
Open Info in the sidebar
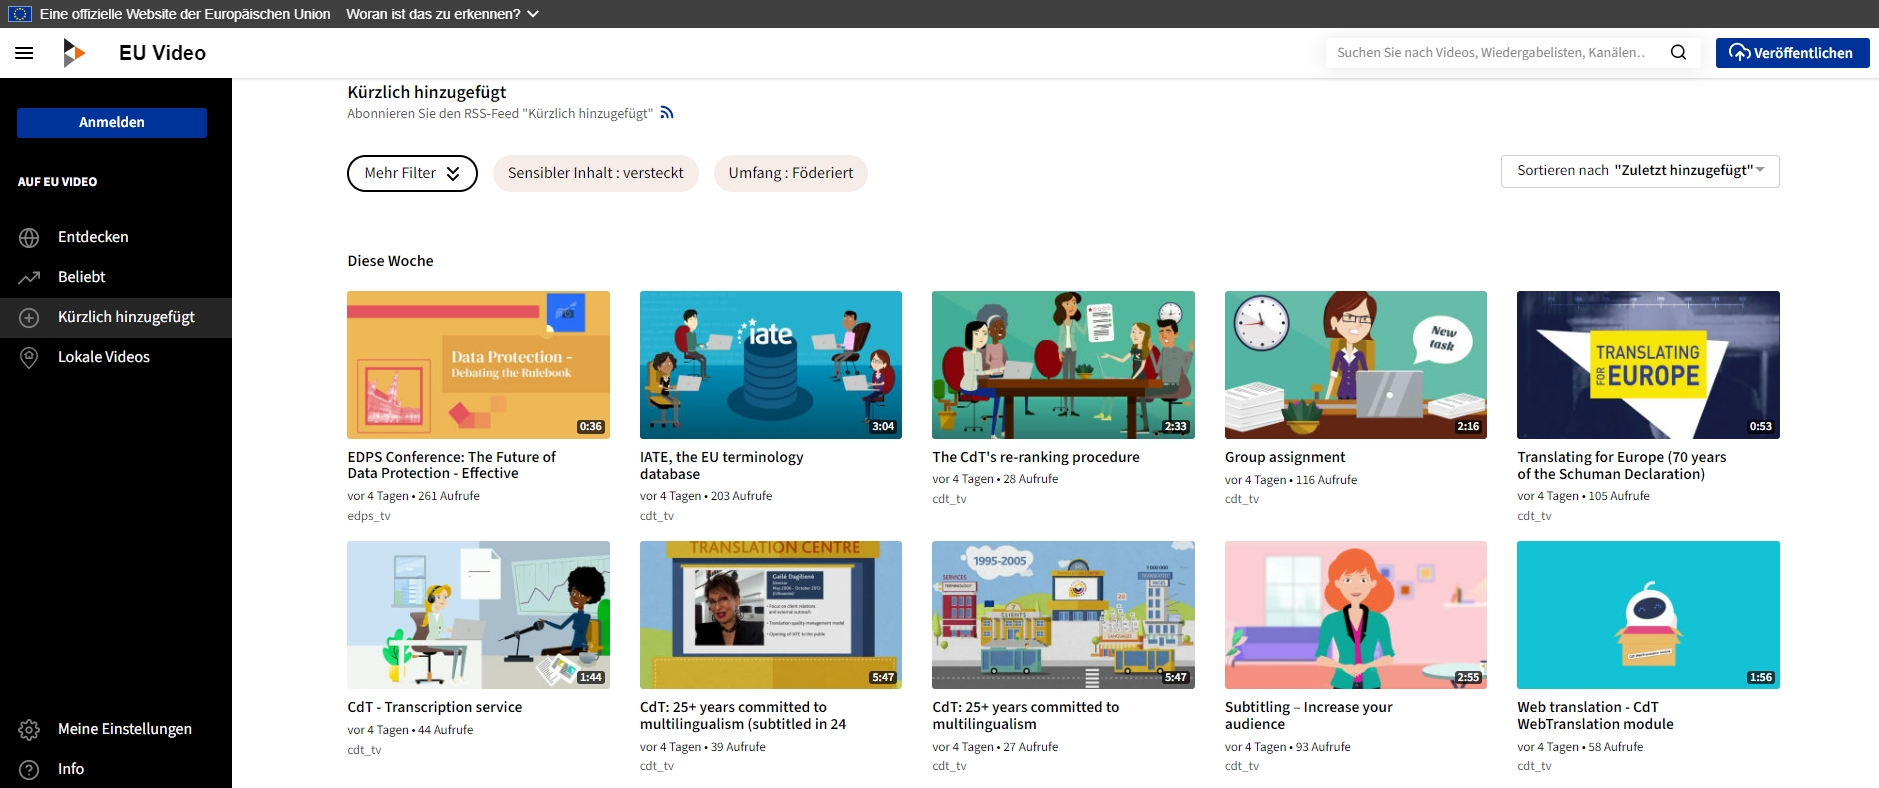[116, 769]
